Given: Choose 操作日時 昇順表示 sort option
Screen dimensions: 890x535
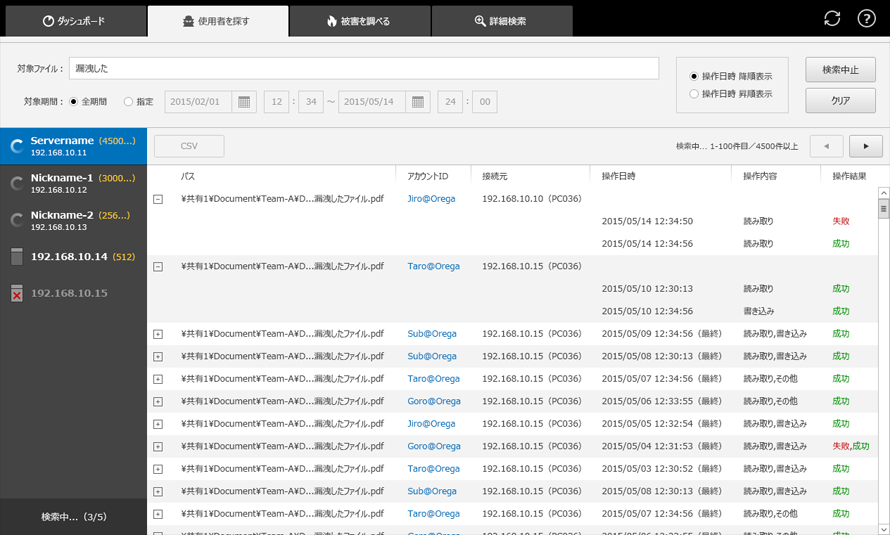Looking at the screenshot, I should (x=695, y=94).
